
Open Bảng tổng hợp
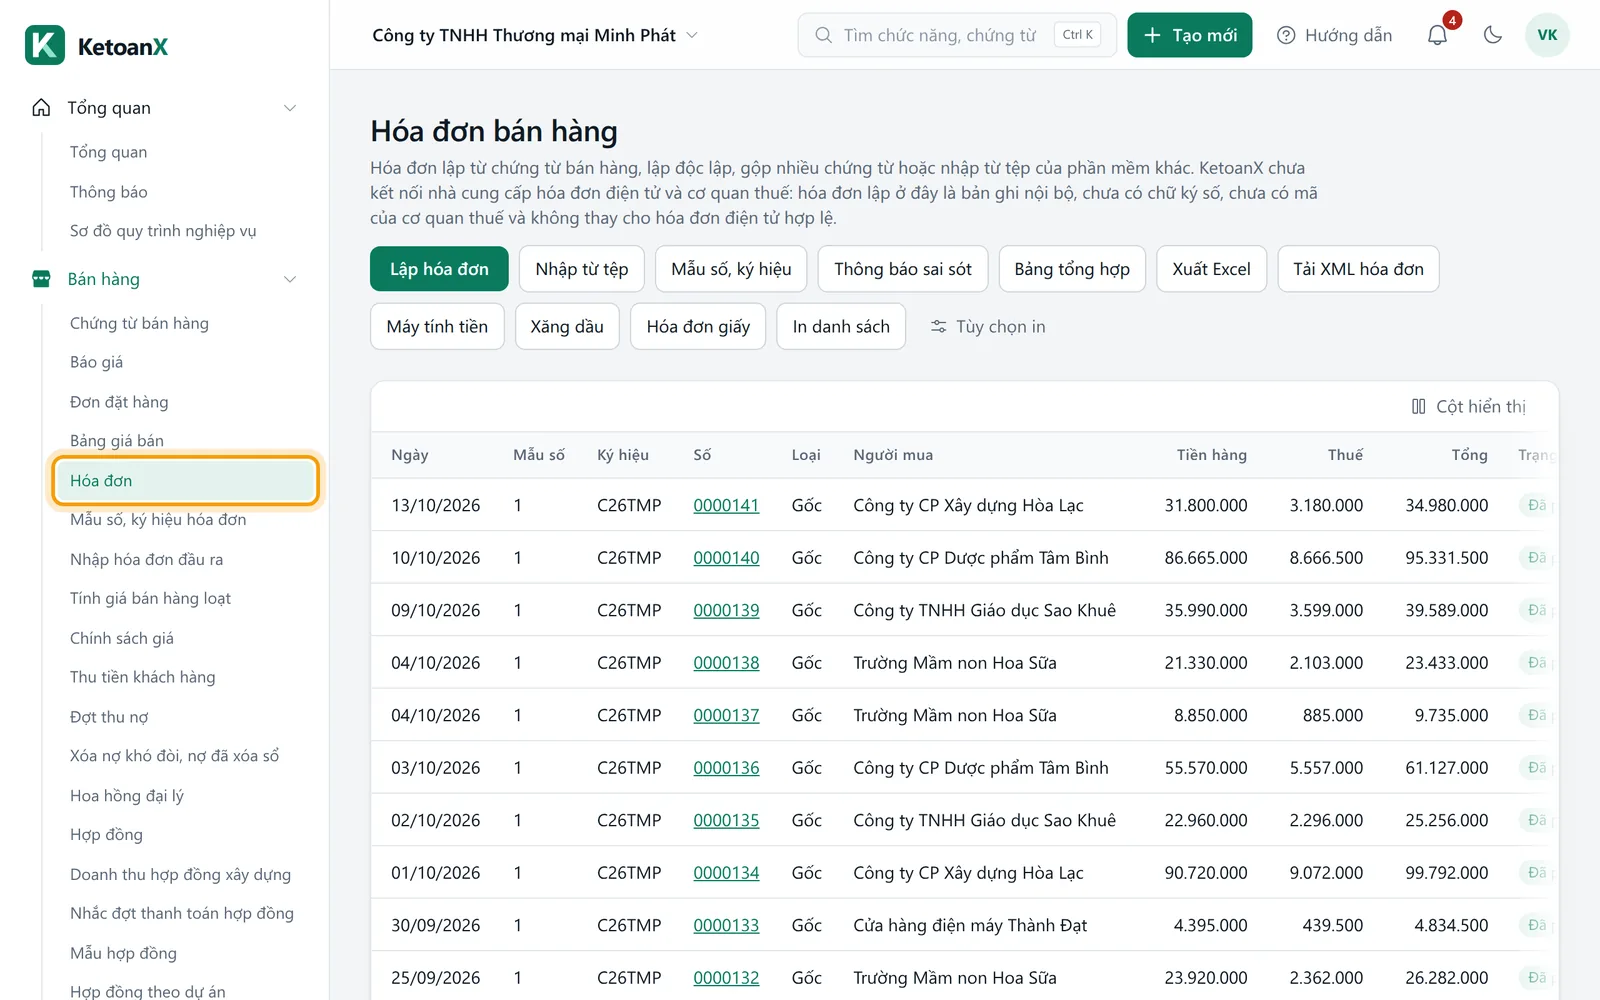pyautogui.click(x=1072, y=269)
